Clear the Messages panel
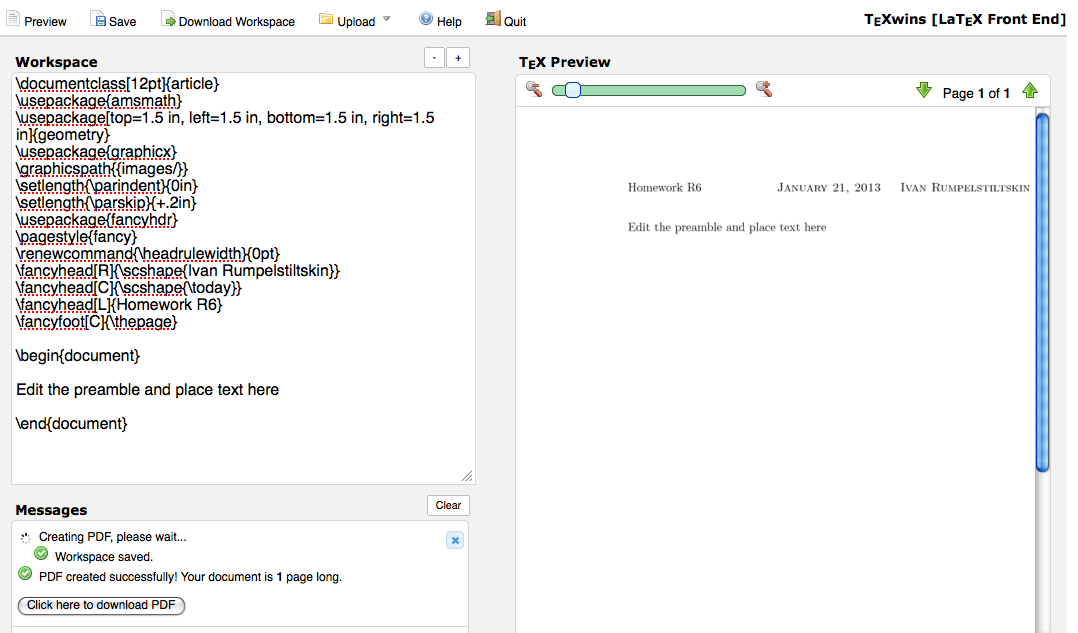1078x633 pixels. (448, 505)
